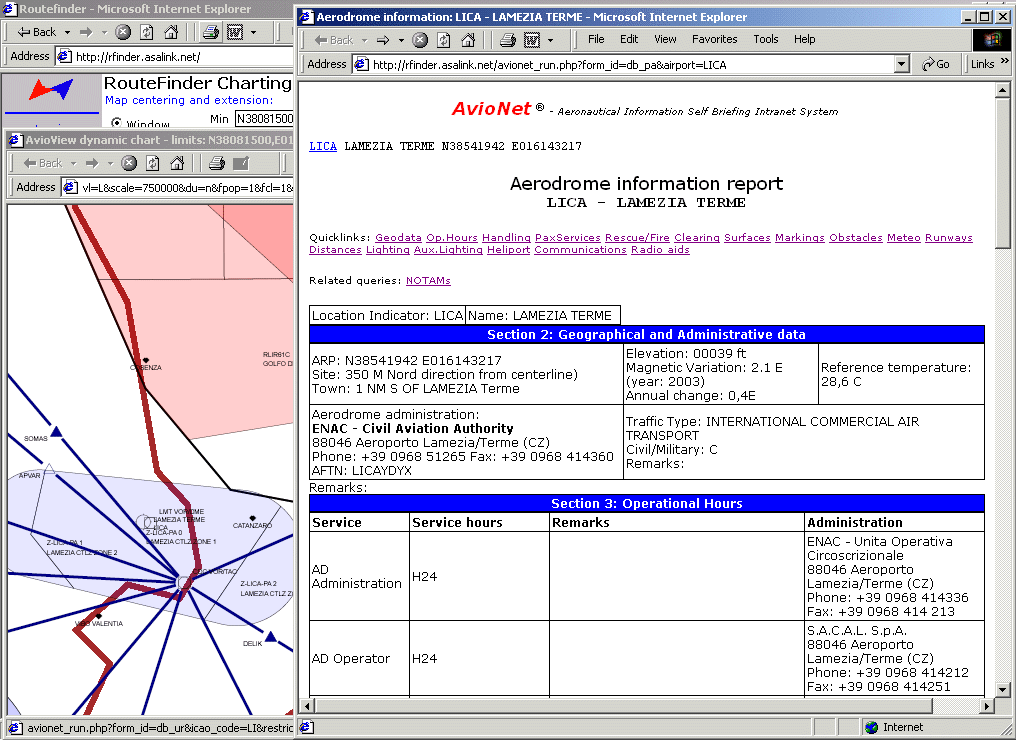Open the Help menu
The image size is (1016, 740).
(x=804, y=40)
